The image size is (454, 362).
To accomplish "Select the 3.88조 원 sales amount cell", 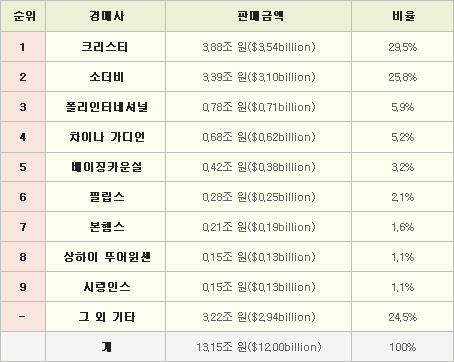I will click(x=259, y=47).
